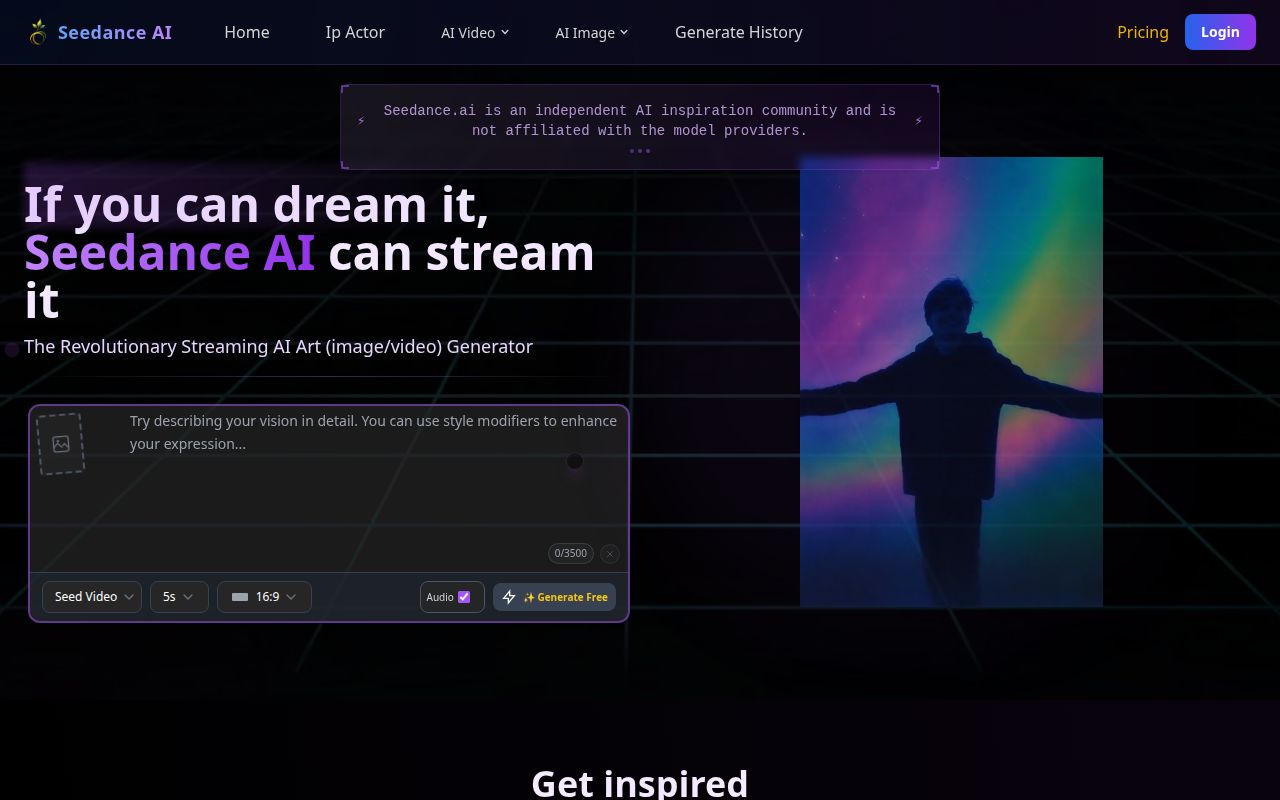Screen dimensions: 1280x800
Task: Open the 16:9 aspect ratio dropdown
Action: [264, 597]
